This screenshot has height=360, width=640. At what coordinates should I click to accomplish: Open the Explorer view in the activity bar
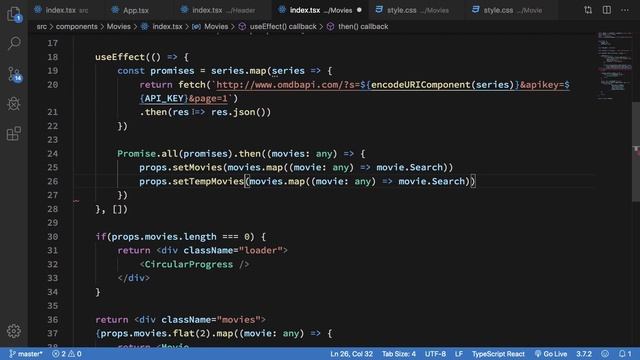pyautogui.click(x=14, y=13)
